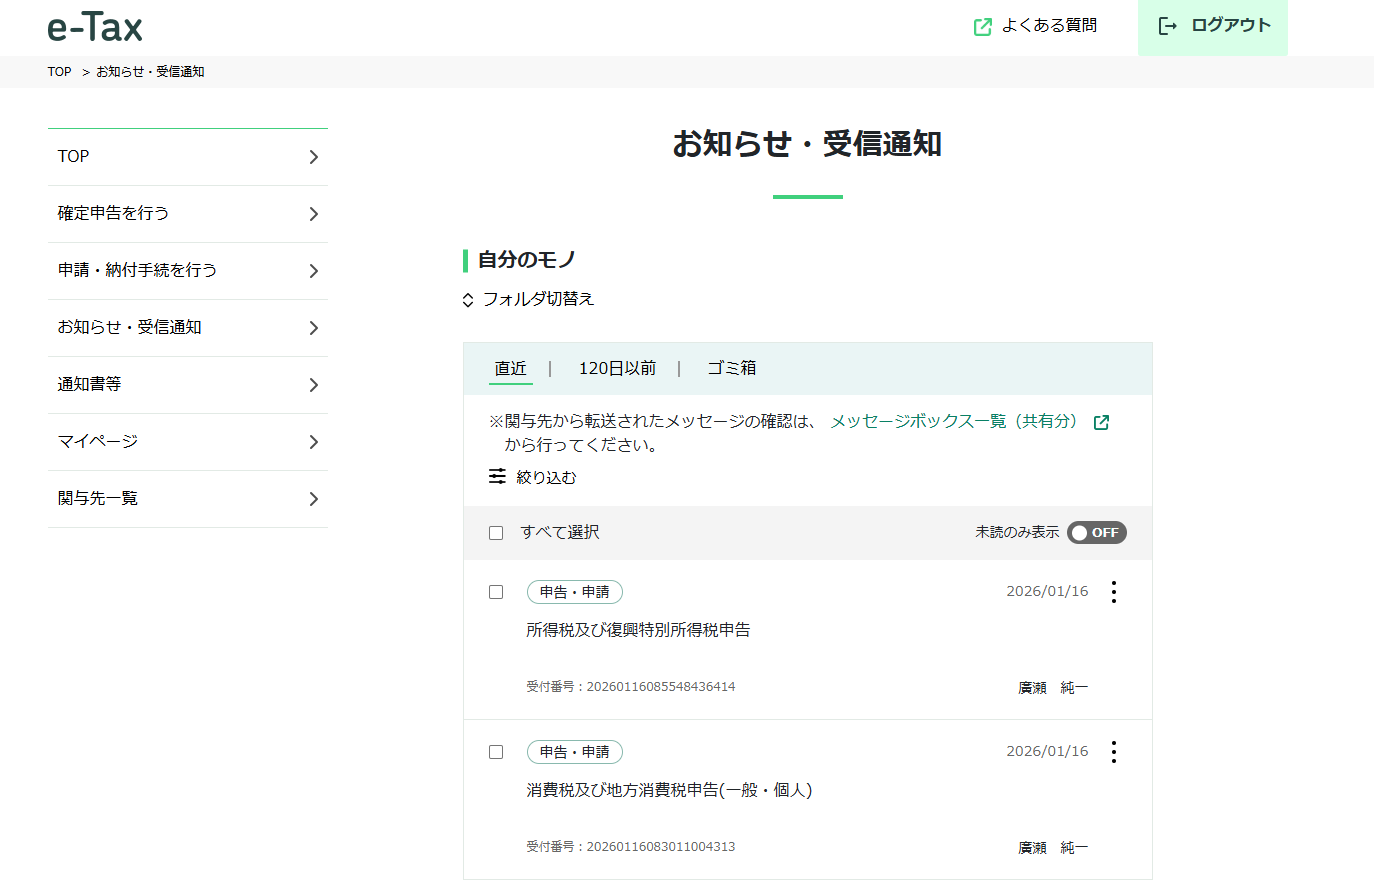Open the よくある質問 external link icon
1374x892 pixels.
[982, 27]
